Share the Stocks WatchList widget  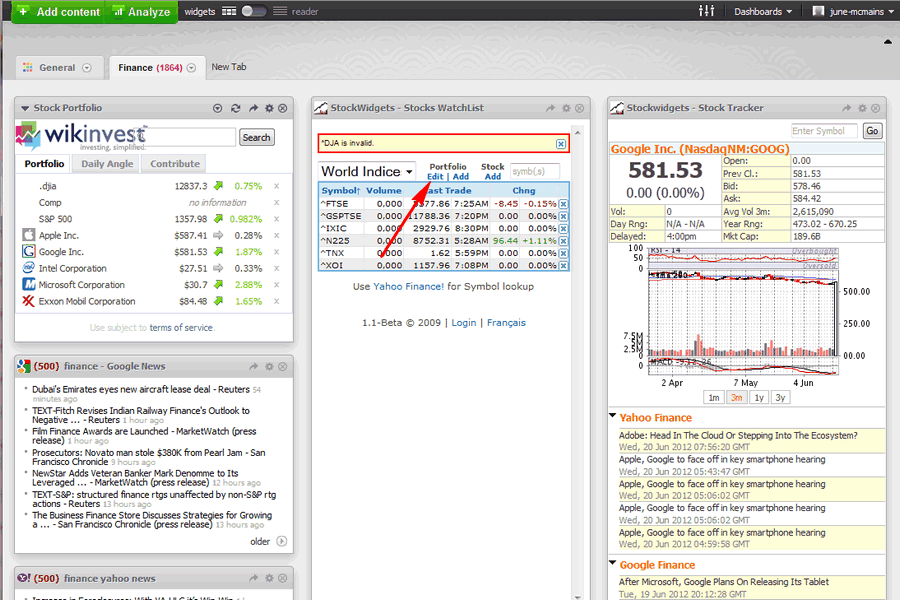[550, 108]
